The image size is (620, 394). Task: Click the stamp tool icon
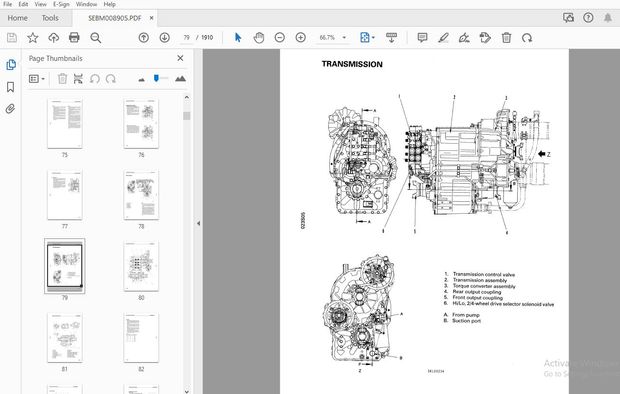[x=485, y=38]
